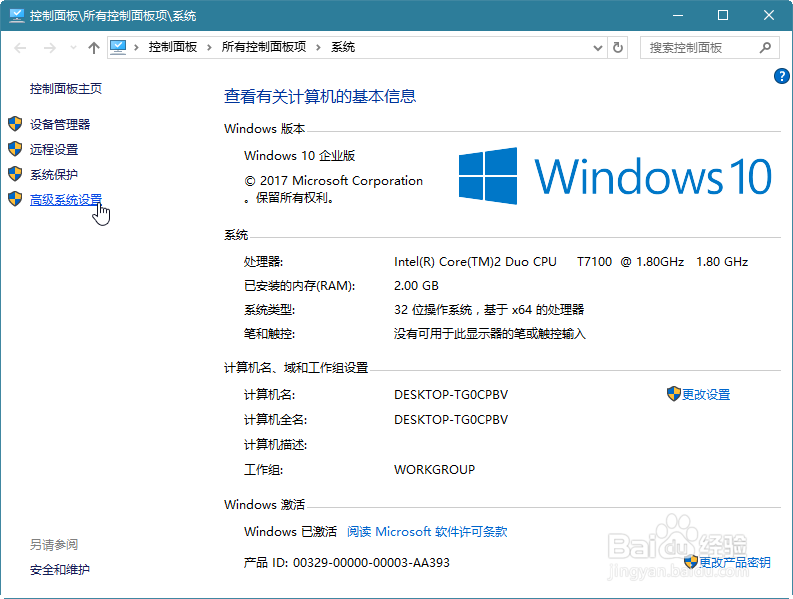This screenshot has width=793, height=599.
Task: Select 控制面板 breadcrumb
Action: point(172,48)
